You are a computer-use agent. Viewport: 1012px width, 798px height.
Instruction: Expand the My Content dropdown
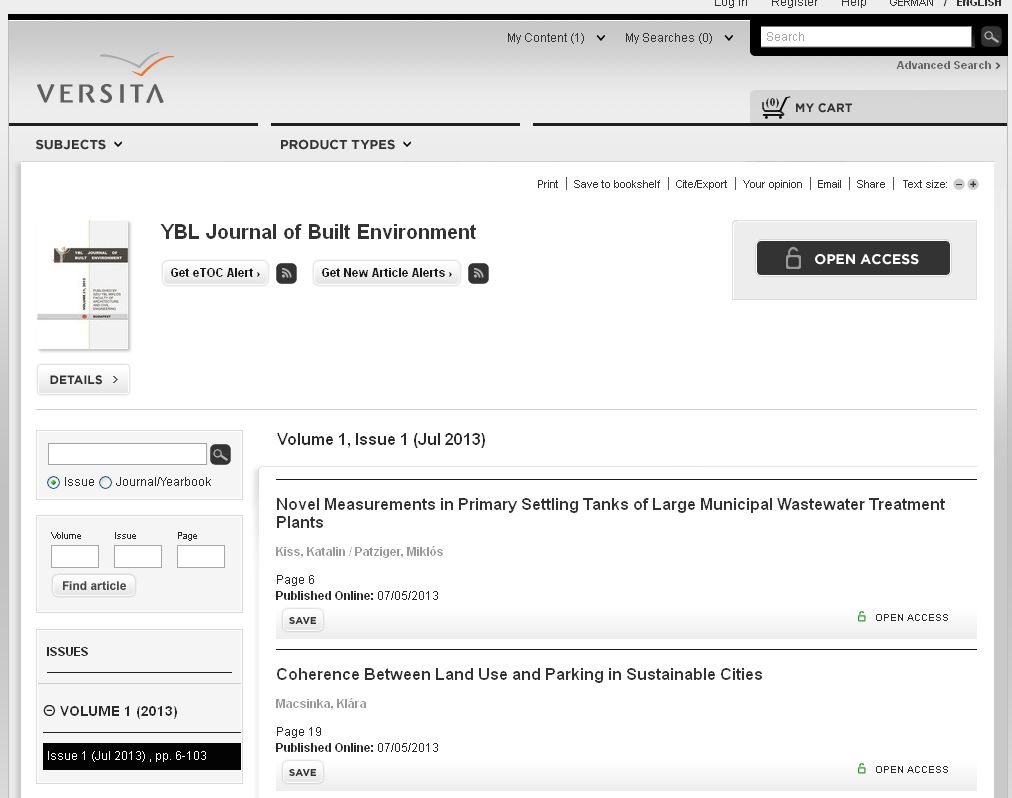(556, 38)
